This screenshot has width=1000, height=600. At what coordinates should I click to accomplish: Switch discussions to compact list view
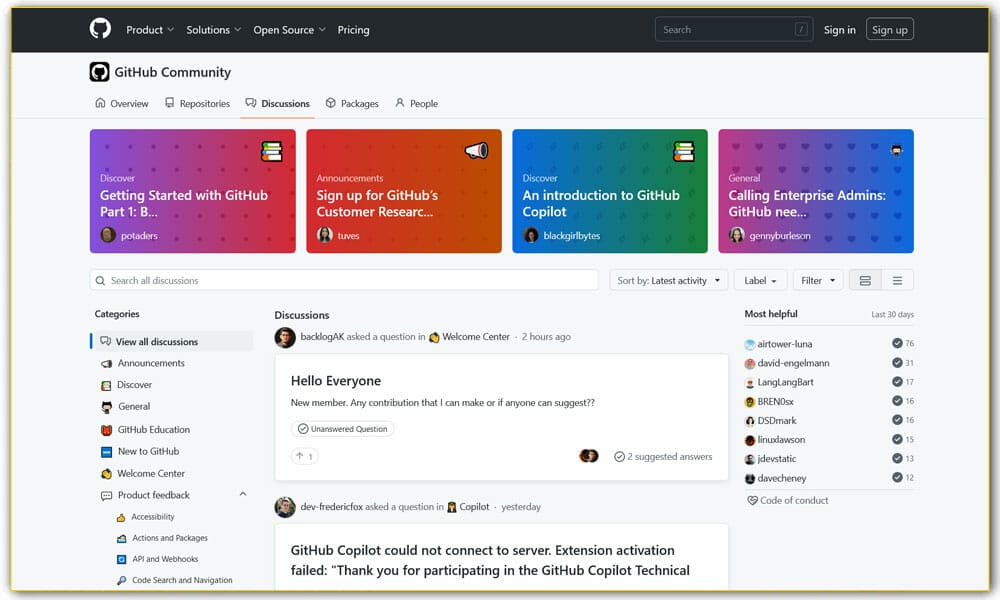coord(898,279)
